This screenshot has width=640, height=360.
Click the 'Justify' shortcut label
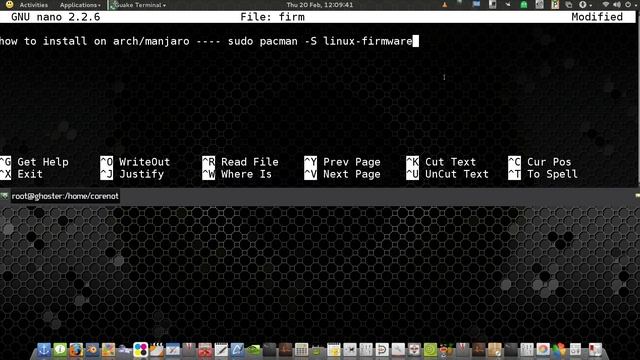[x=142, y=174]
